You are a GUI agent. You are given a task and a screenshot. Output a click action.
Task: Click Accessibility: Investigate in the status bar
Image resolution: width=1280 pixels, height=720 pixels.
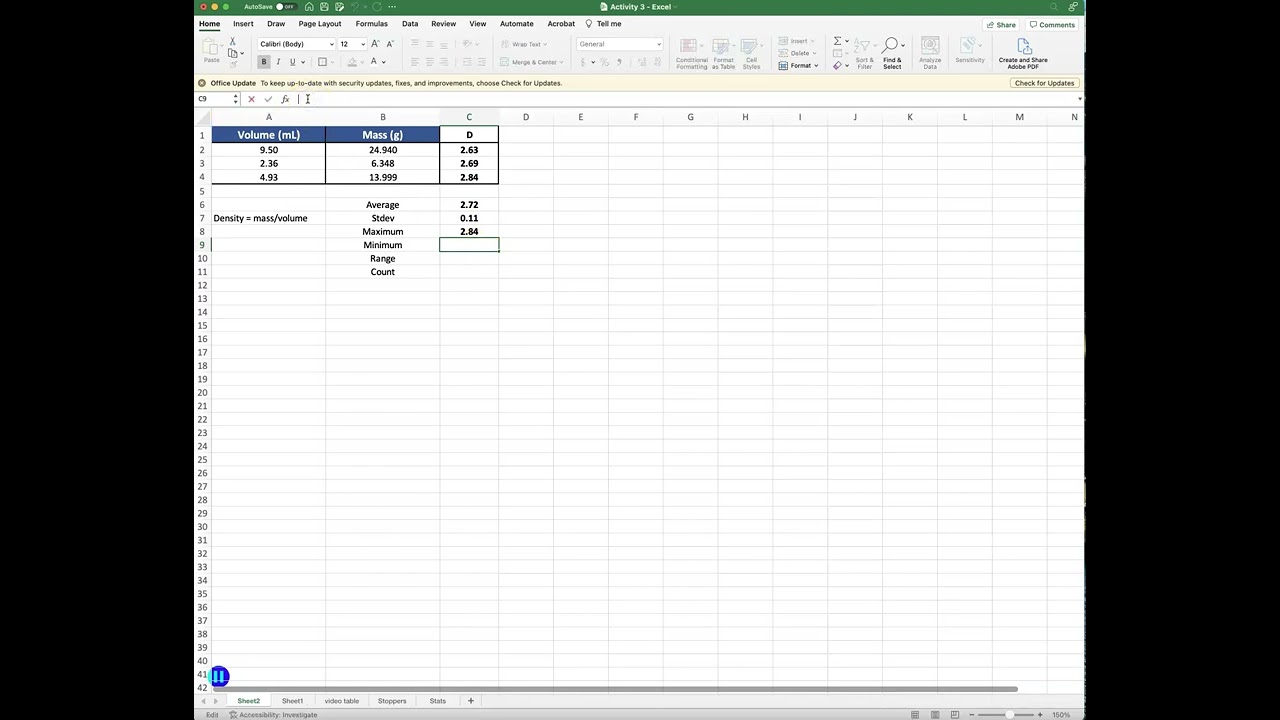[273, 715]
